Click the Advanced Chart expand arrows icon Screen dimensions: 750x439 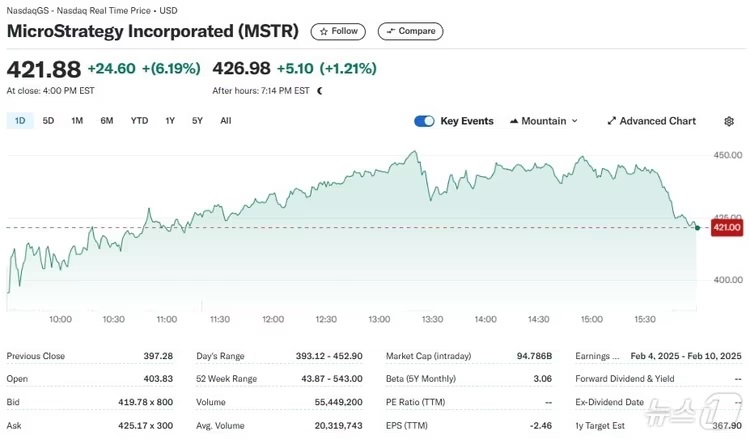click(612, 121)
